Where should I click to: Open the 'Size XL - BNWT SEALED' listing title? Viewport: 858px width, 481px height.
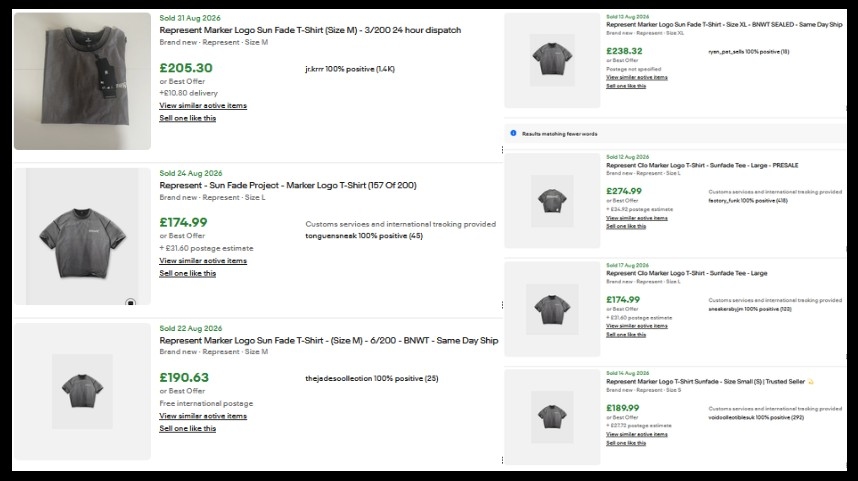724,25
